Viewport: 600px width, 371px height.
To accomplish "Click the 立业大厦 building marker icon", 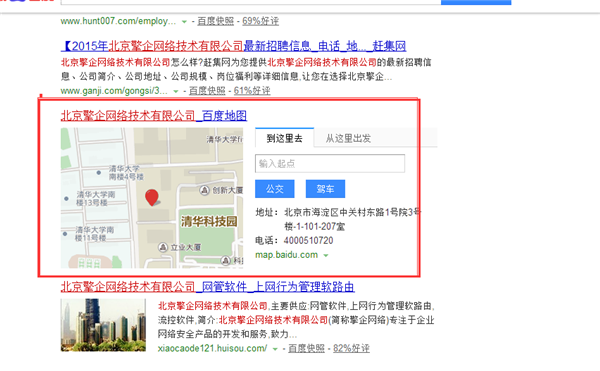I will pos(163,247).
